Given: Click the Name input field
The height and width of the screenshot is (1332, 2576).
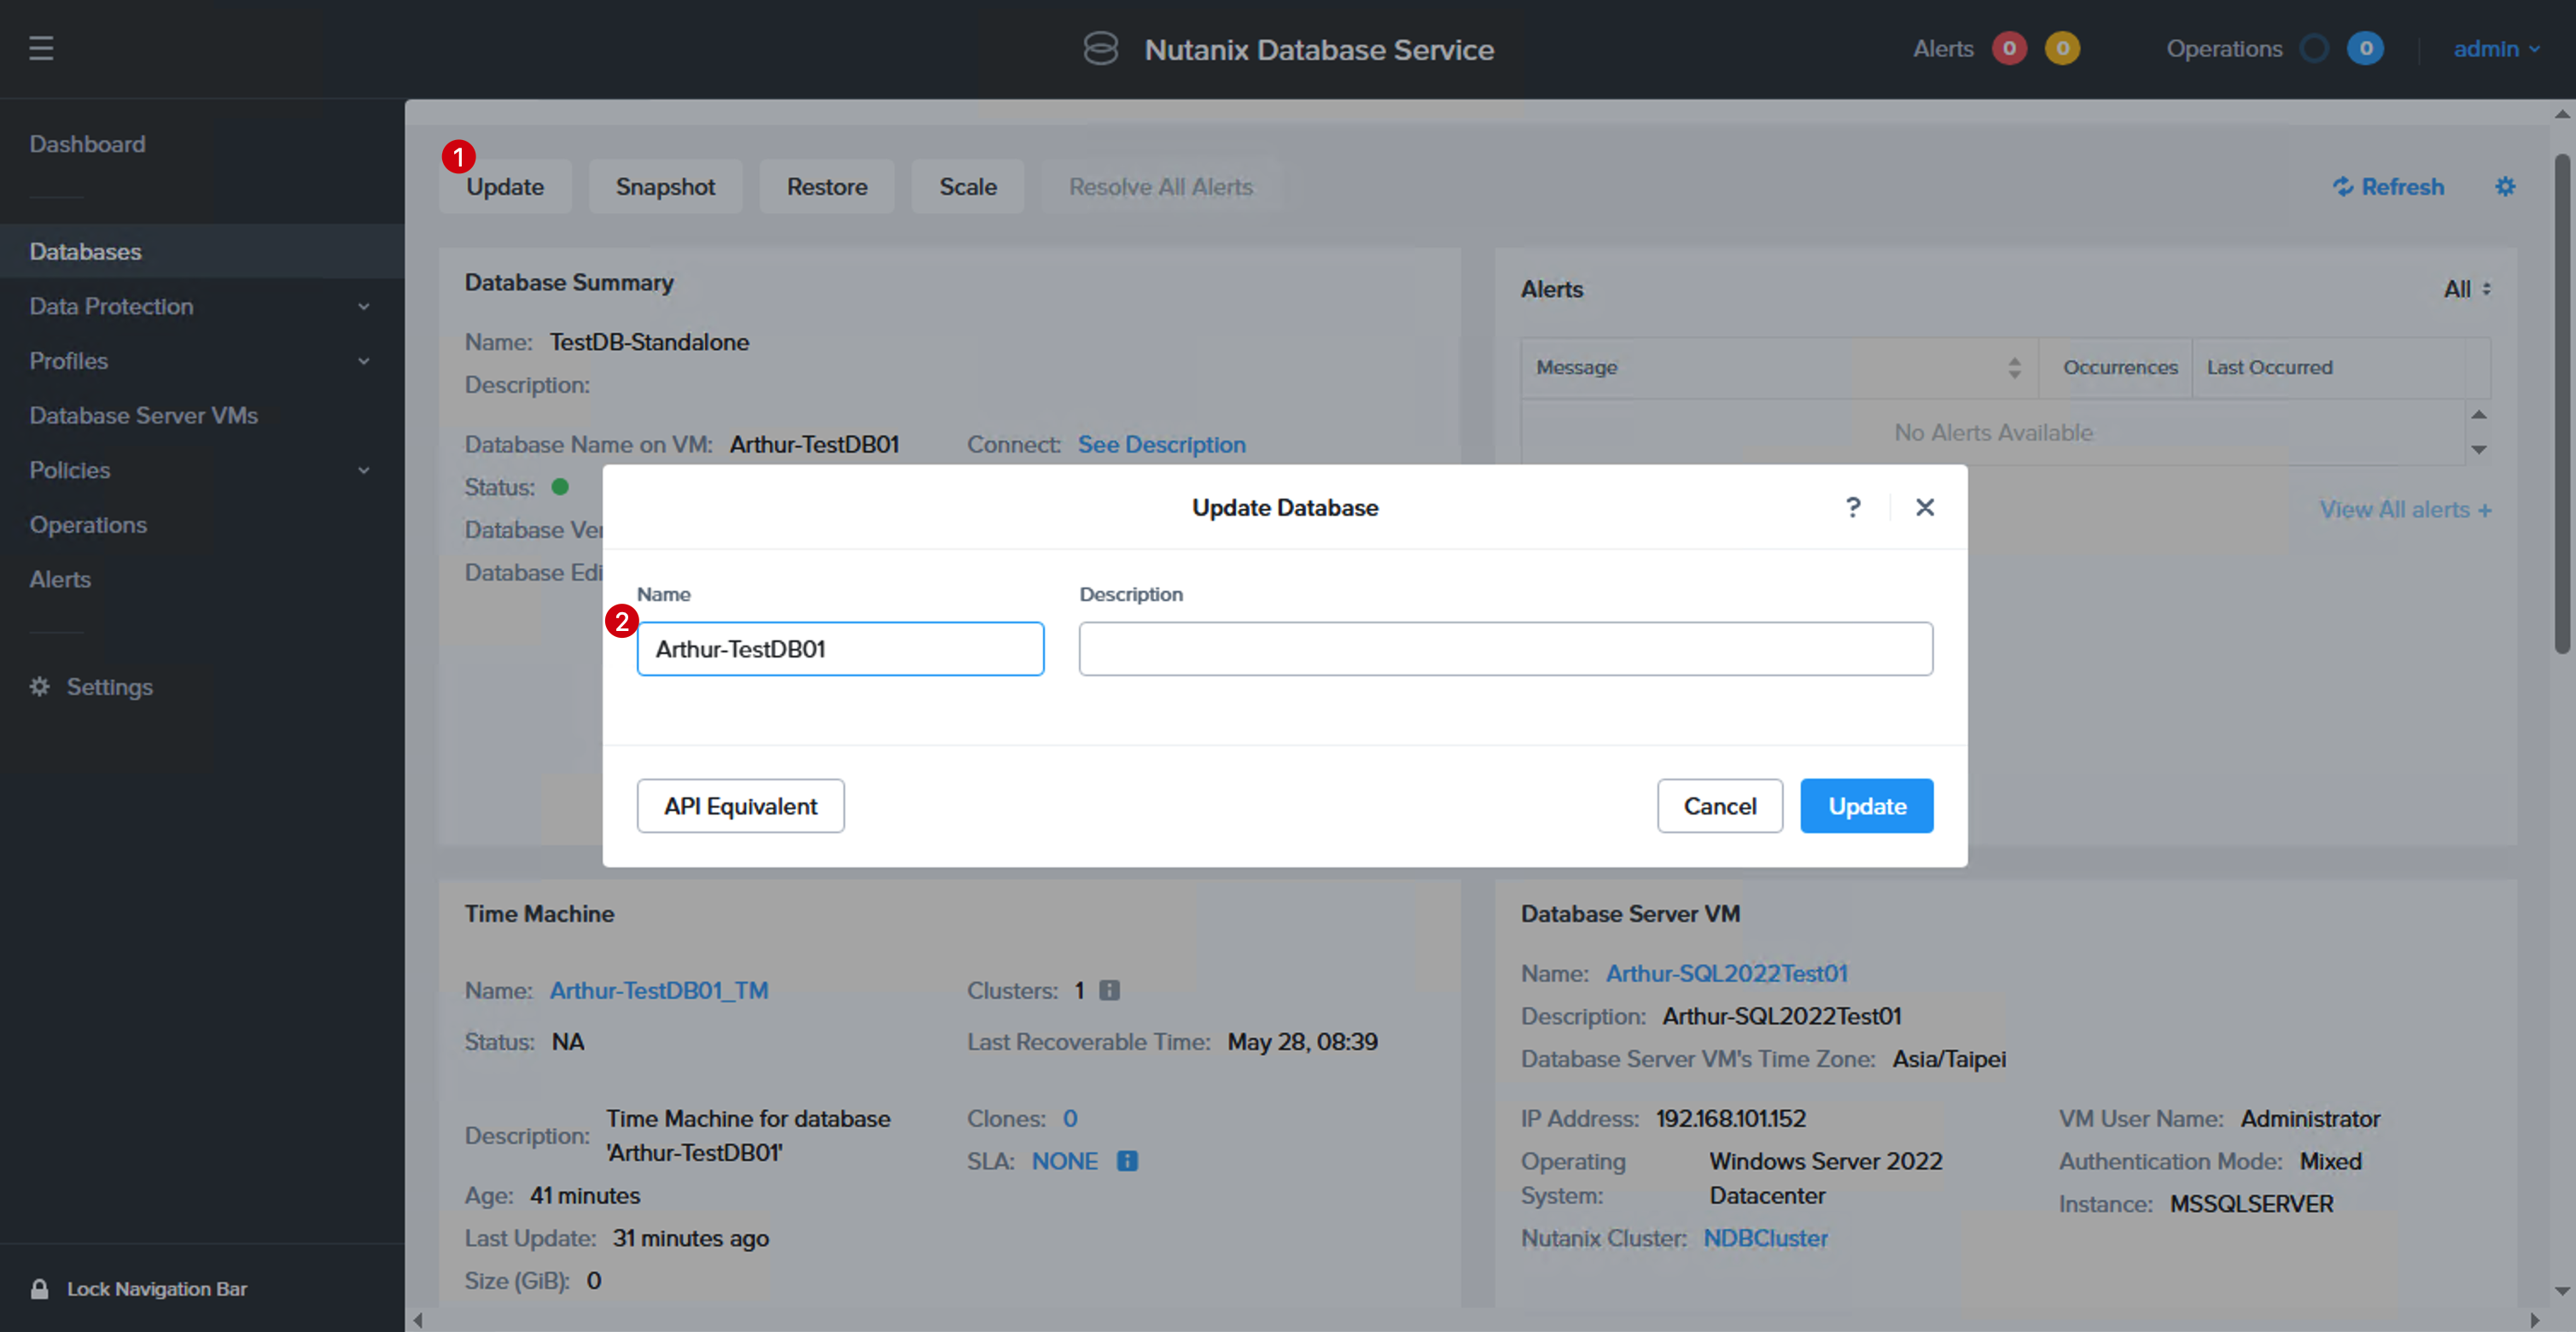Looking at the screenshot, I should 840,649.
